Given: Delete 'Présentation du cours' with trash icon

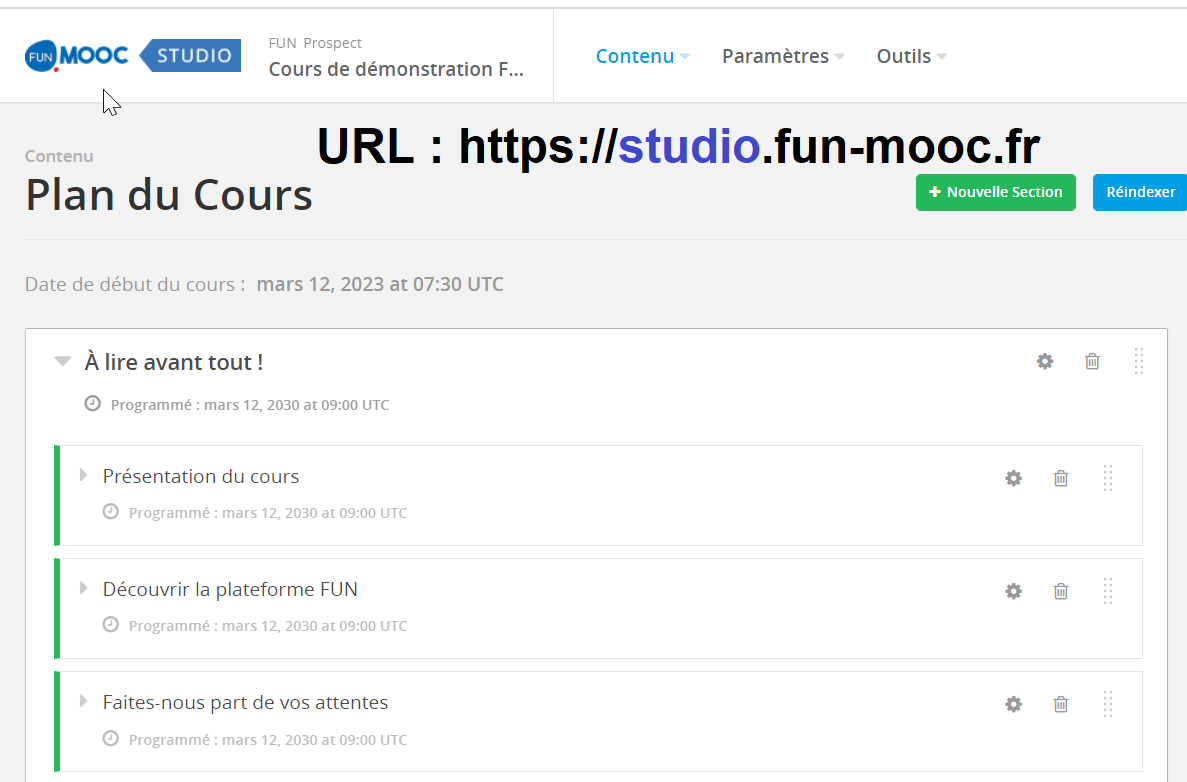Looking at the screenshot, I should click(x=1061, y=478).
